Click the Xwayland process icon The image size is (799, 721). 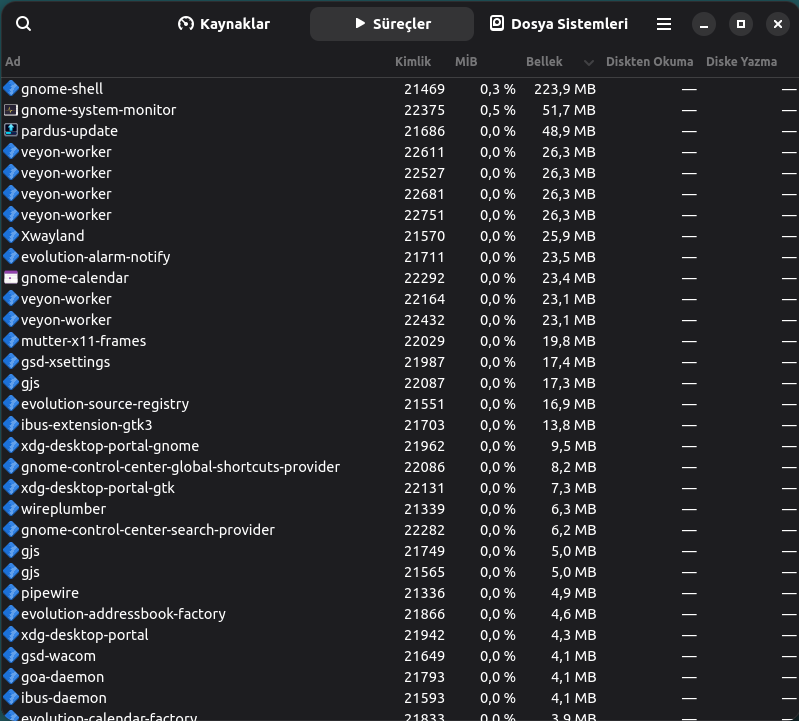click(11, 236)
